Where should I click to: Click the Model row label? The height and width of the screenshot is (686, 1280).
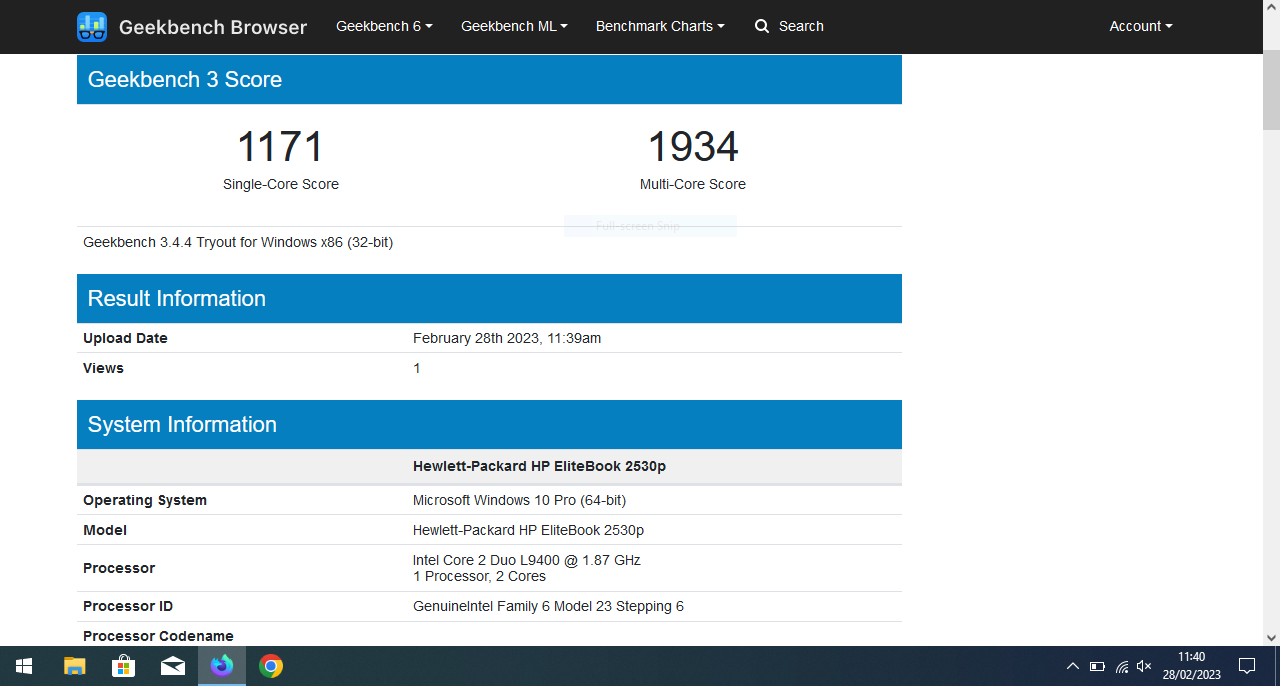pos(105,530)
